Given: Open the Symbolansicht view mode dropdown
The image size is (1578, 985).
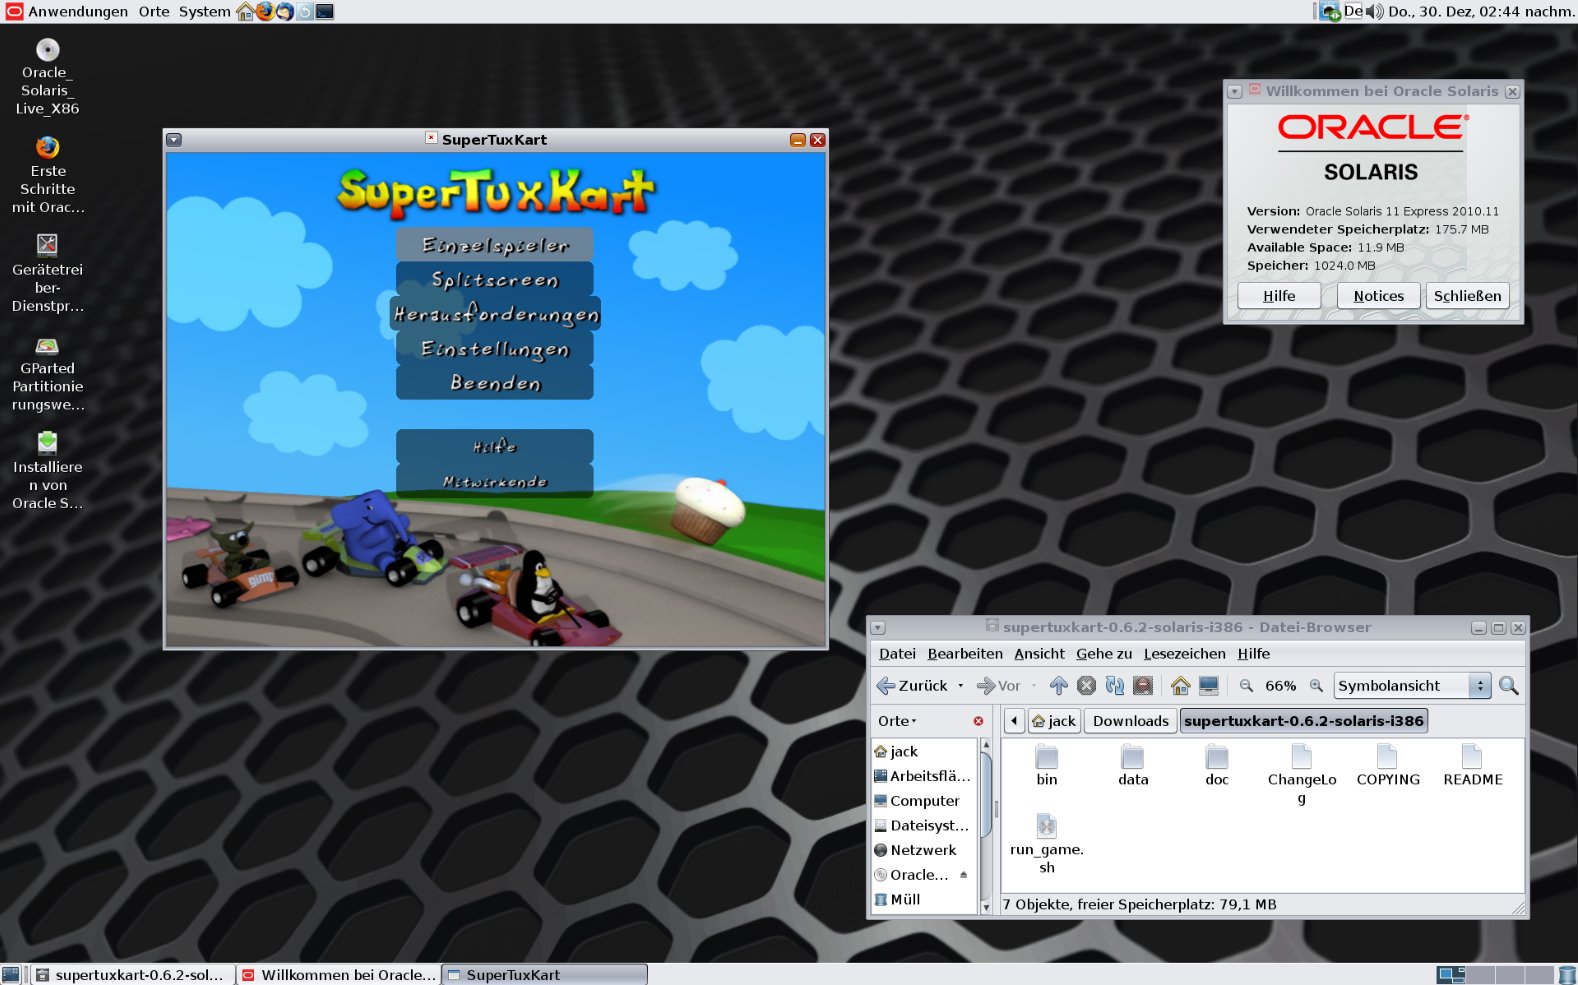Looking at the screenshot, I should [1412, 685].
